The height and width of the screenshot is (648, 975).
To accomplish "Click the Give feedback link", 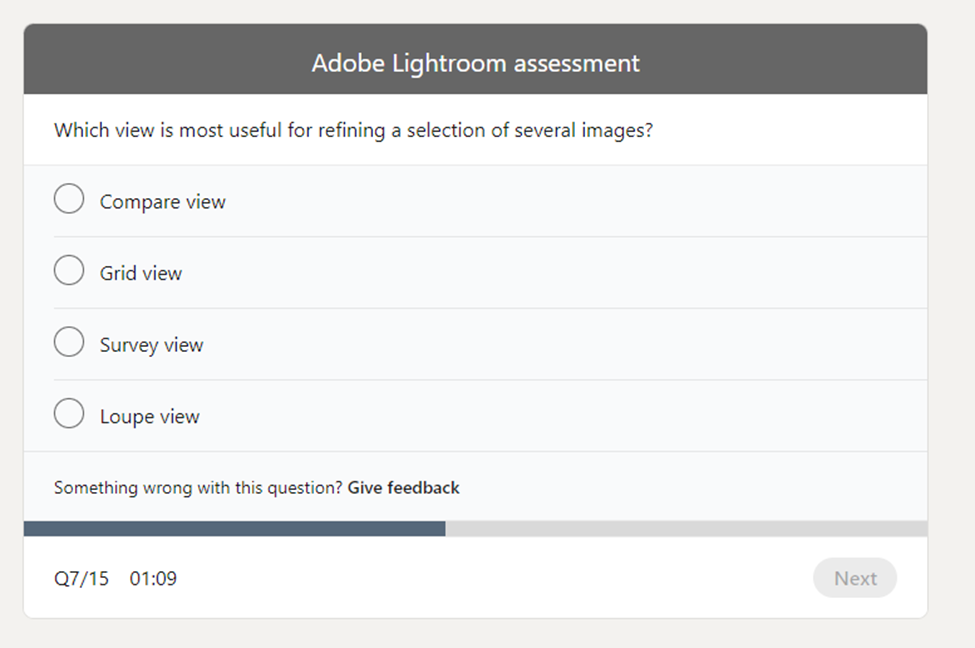I will [403, 488].
